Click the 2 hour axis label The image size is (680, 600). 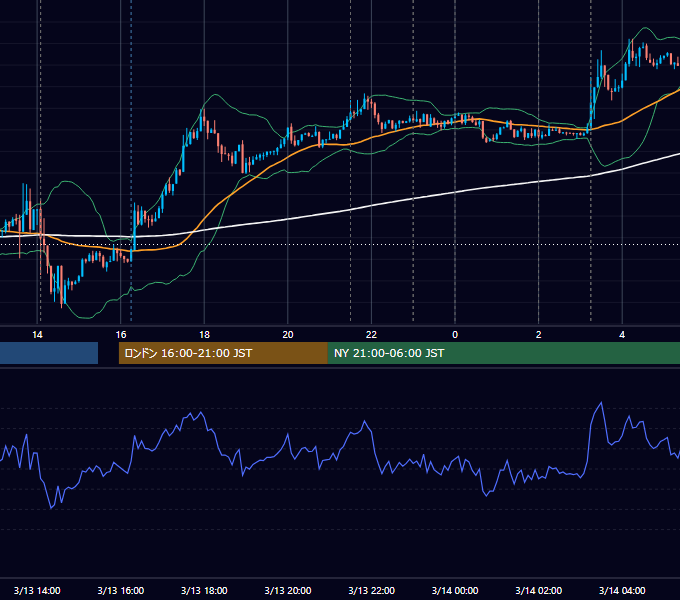coord(538,335)
